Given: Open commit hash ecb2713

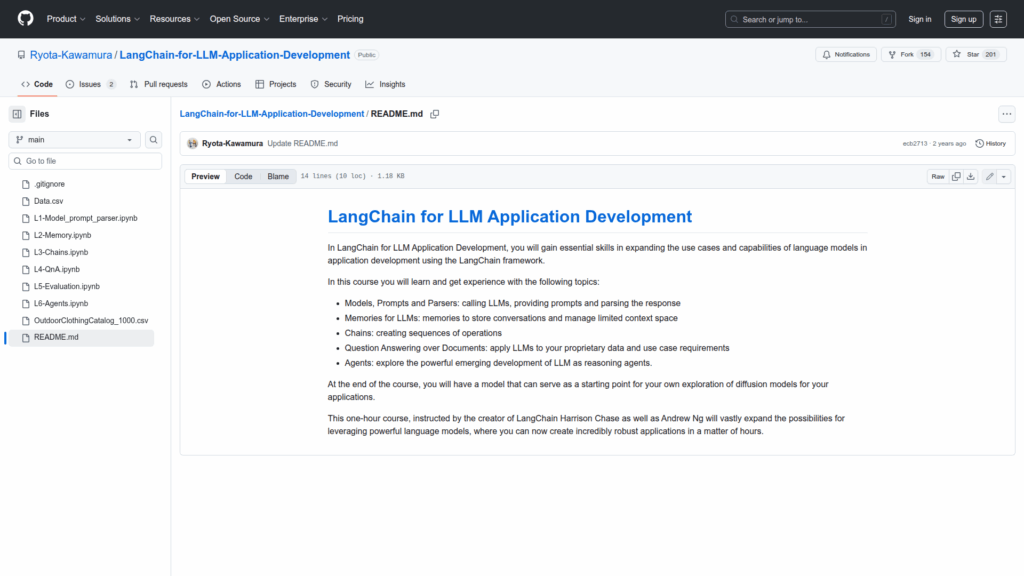Looking at the screenshot, I should [914, 144].
